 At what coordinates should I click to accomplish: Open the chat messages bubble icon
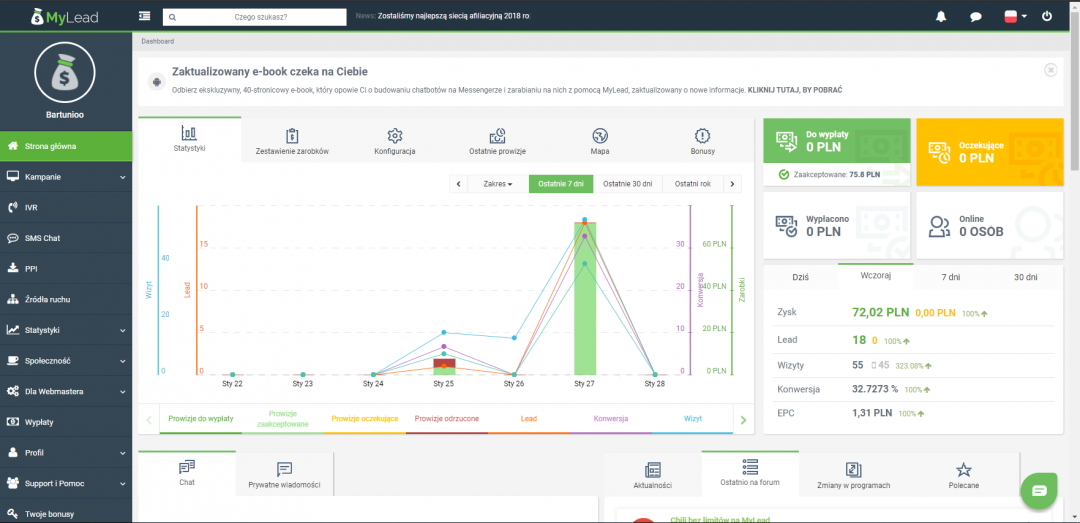pyautogui.click(x=975, y=16)
